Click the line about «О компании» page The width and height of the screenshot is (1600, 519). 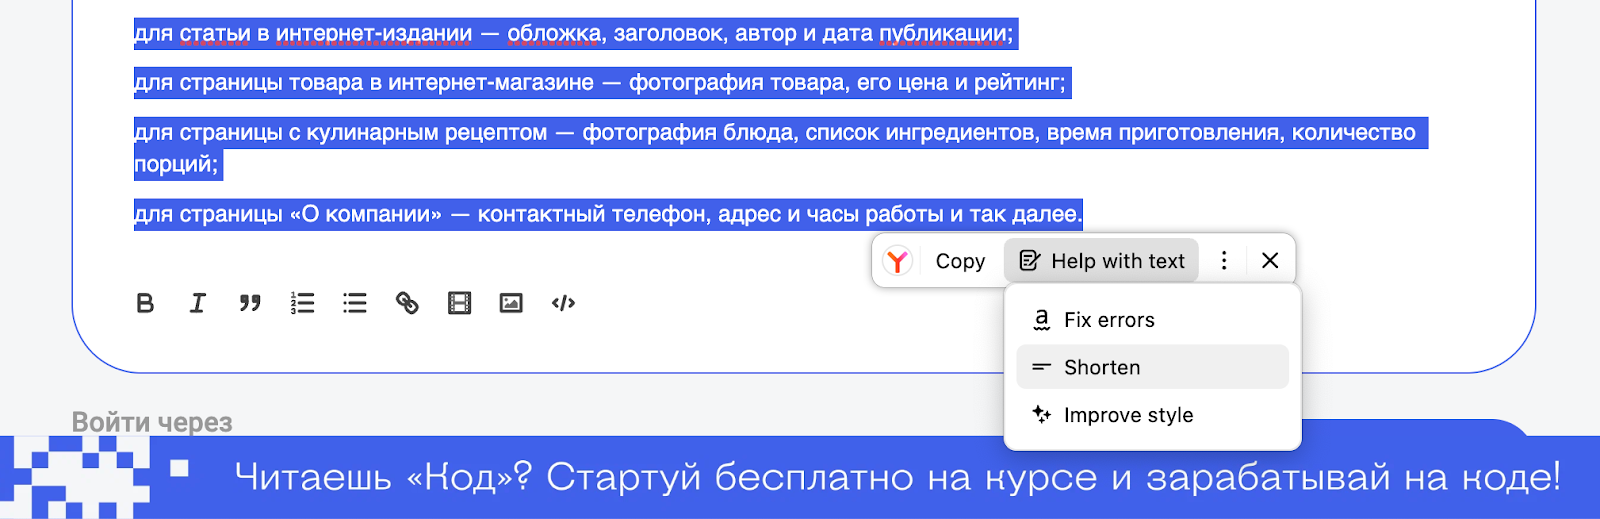point(608,214)
